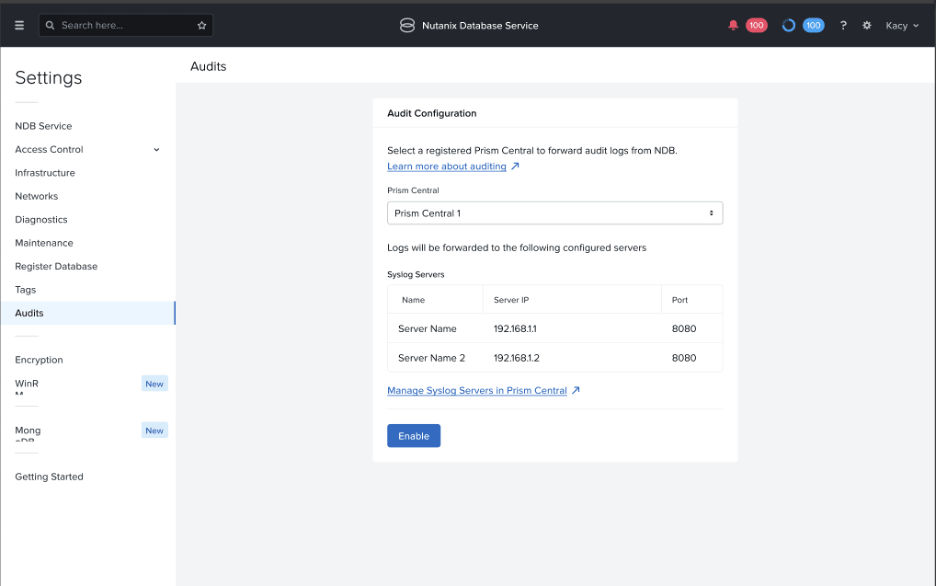Click the New badge next to MongoDB
This screenshot has width=936, height=586.
point(154,430)
